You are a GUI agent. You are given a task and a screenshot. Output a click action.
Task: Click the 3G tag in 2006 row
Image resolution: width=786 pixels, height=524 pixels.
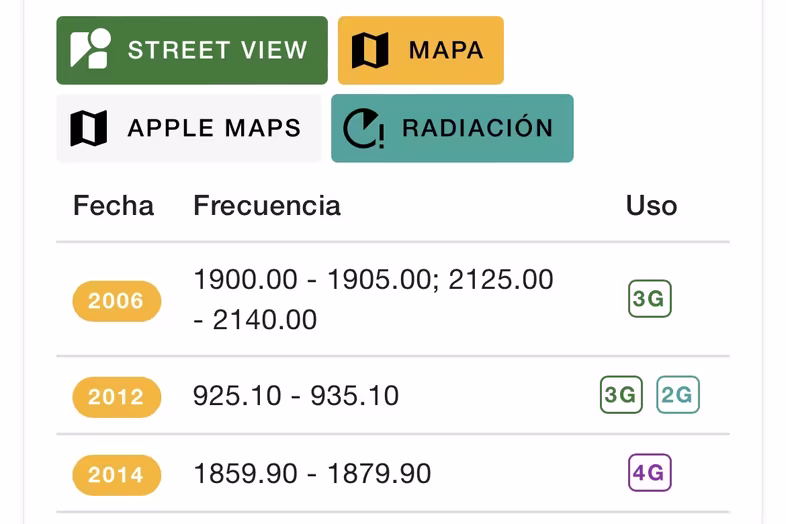(x=650, y=299)
